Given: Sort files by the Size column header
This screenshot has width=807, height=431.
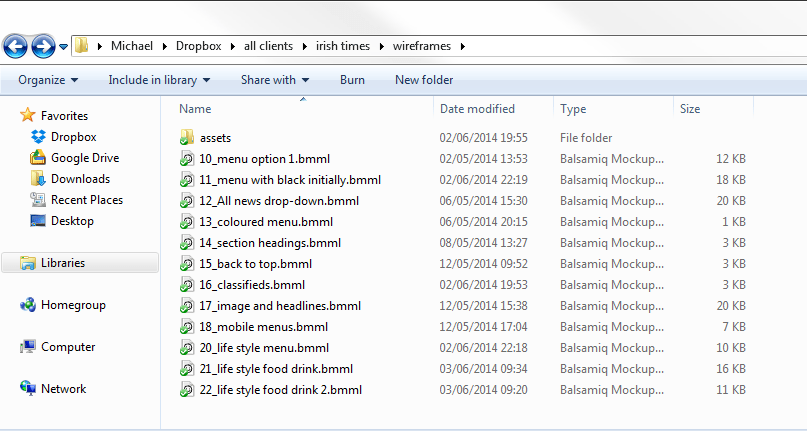Looking at the screenshot, I should tap(690, 109).
